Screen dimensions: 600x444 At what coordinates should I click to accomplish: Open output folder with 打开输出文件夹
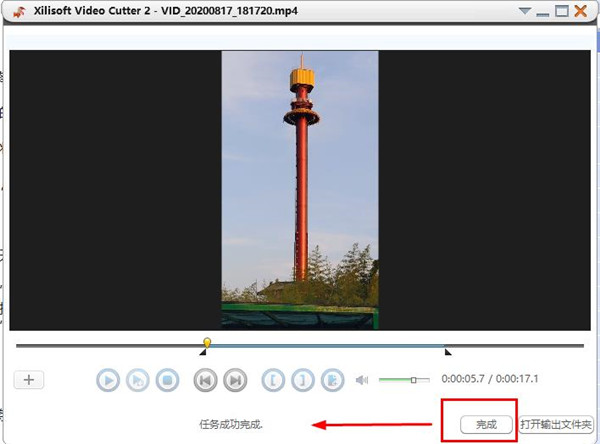coord(556,424)
